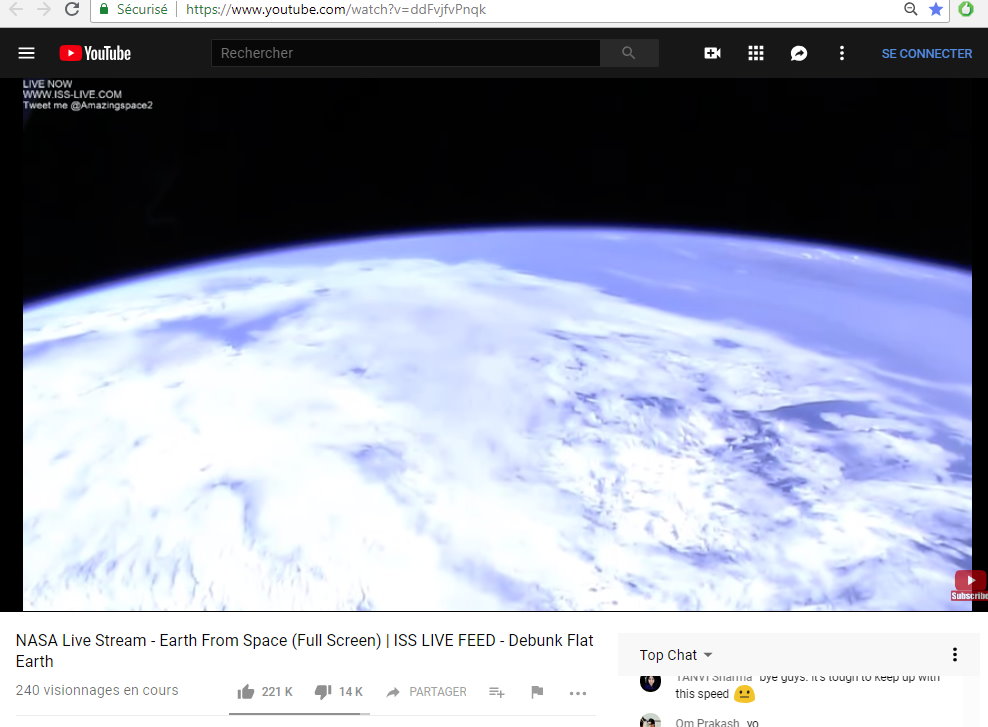988x727 pixels.
Task: Open the chat options three-dot menu
Action: pos(955,655)
